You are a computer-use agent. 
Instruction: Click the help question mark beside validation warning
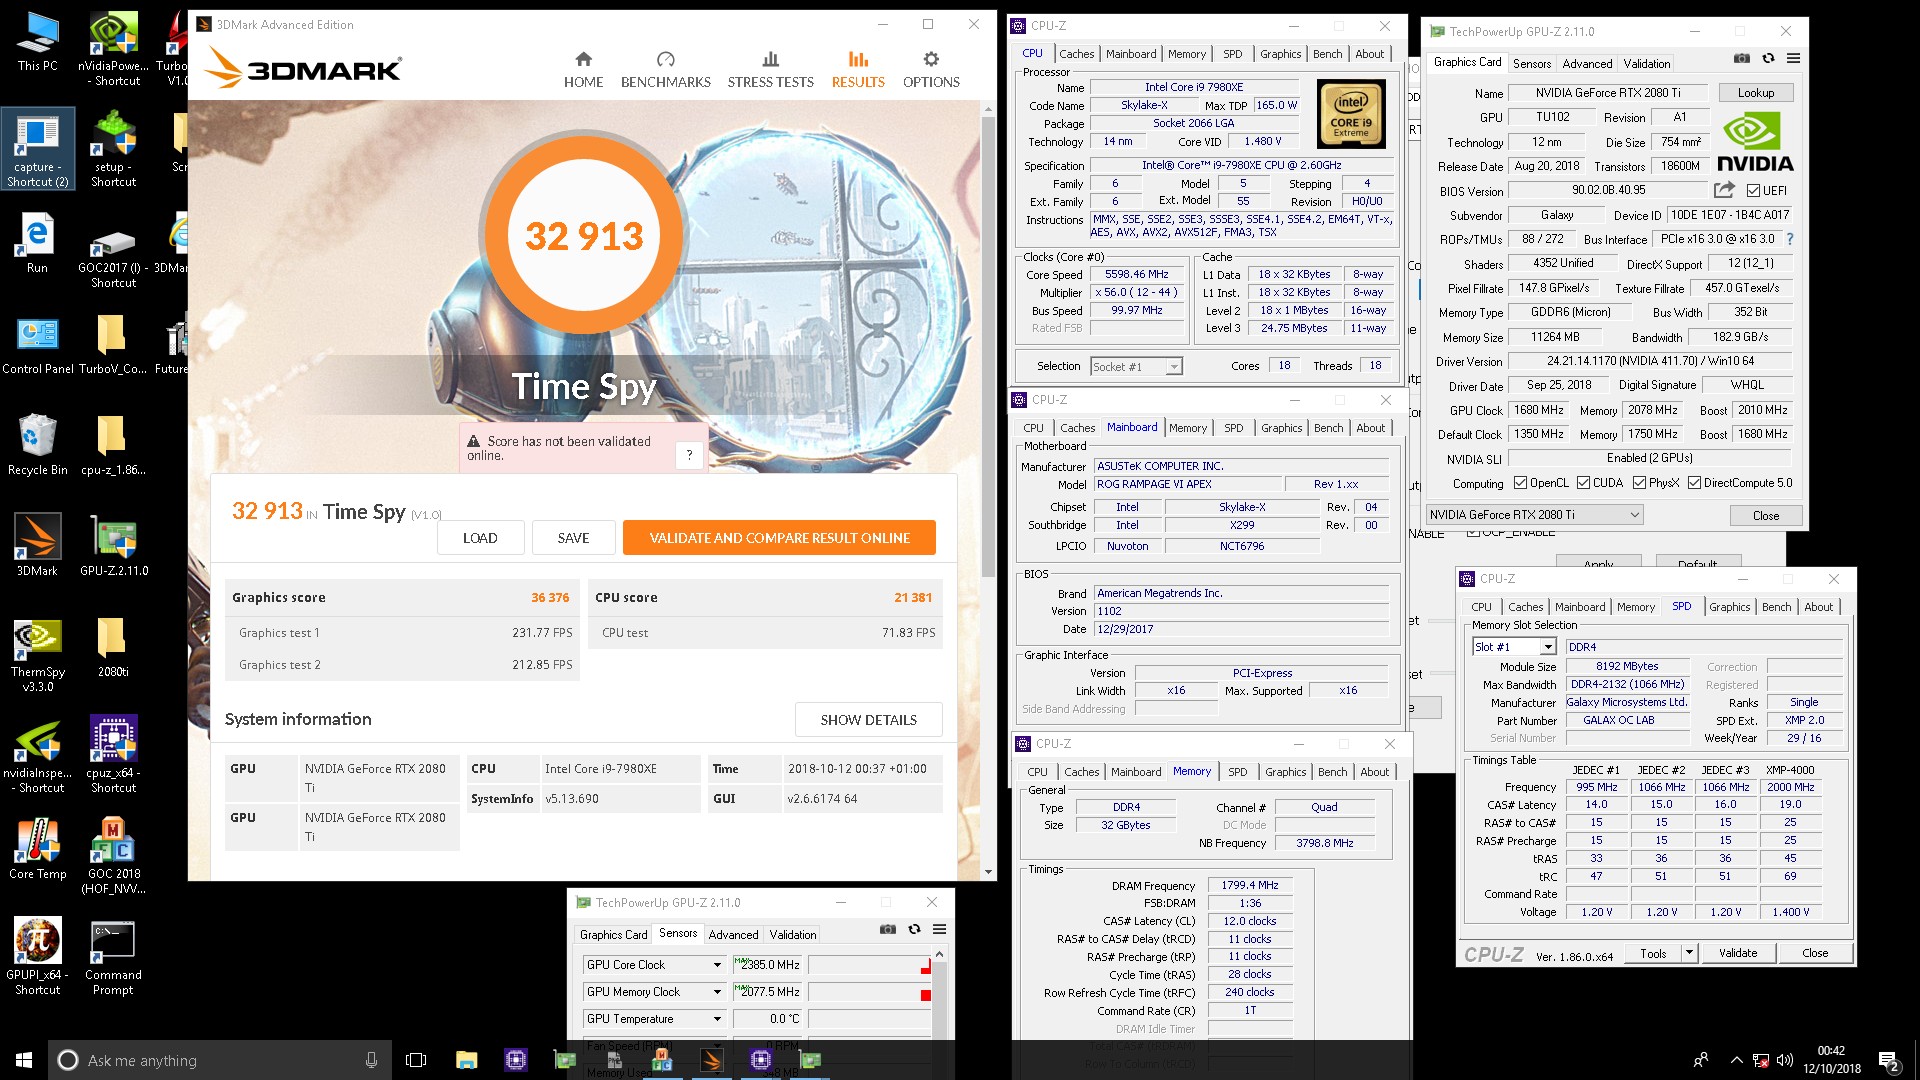(x=689, y=455)
